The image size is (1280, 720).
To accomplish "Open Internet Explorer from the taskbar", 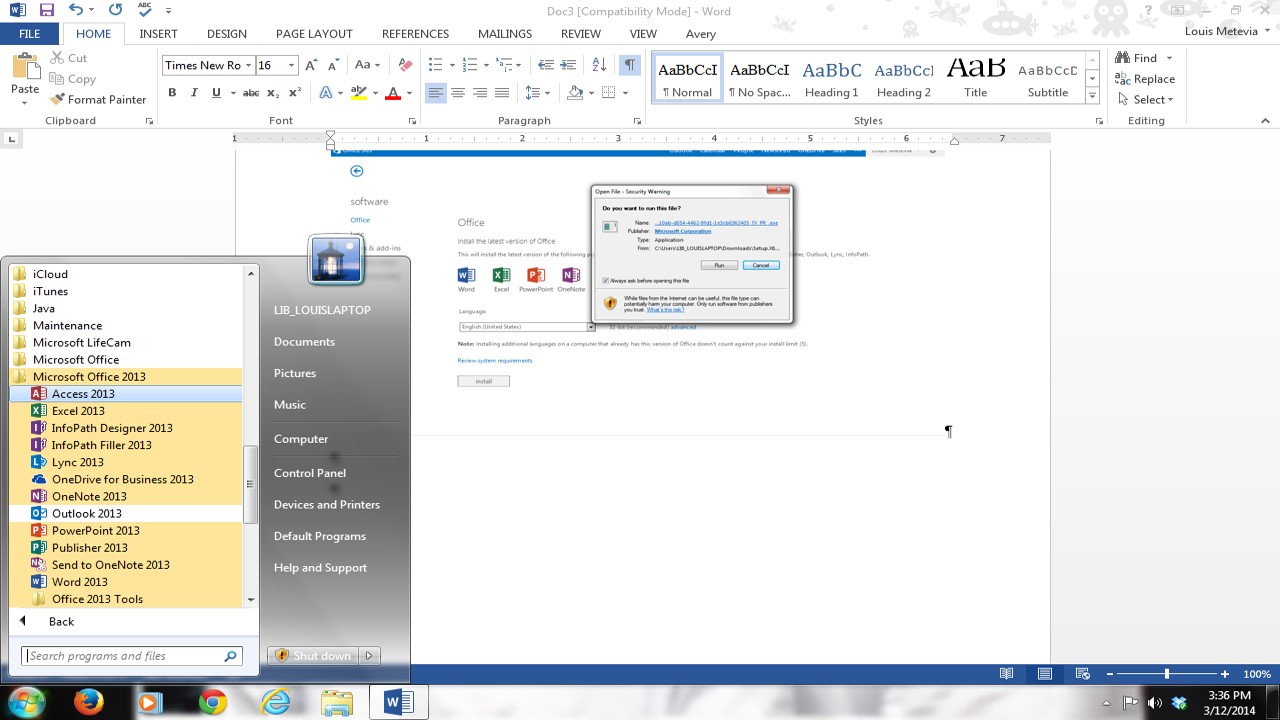I will coord(275,703).
